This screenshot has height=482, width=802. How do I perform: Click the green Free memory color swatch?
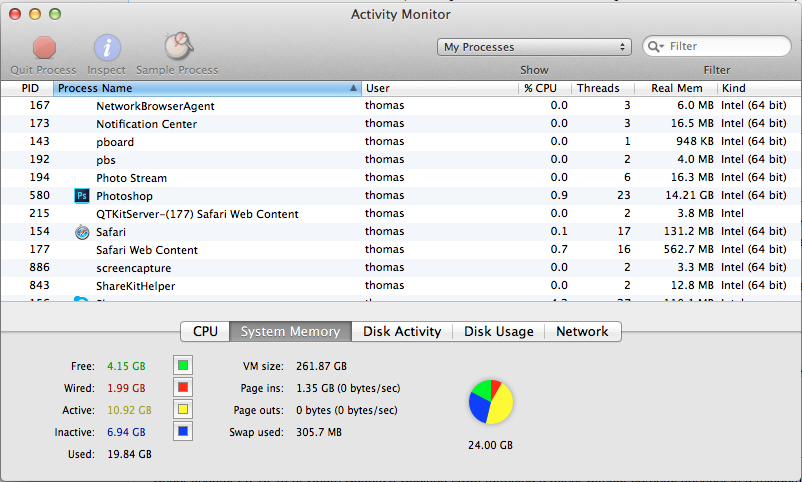(x=183, y=365)
